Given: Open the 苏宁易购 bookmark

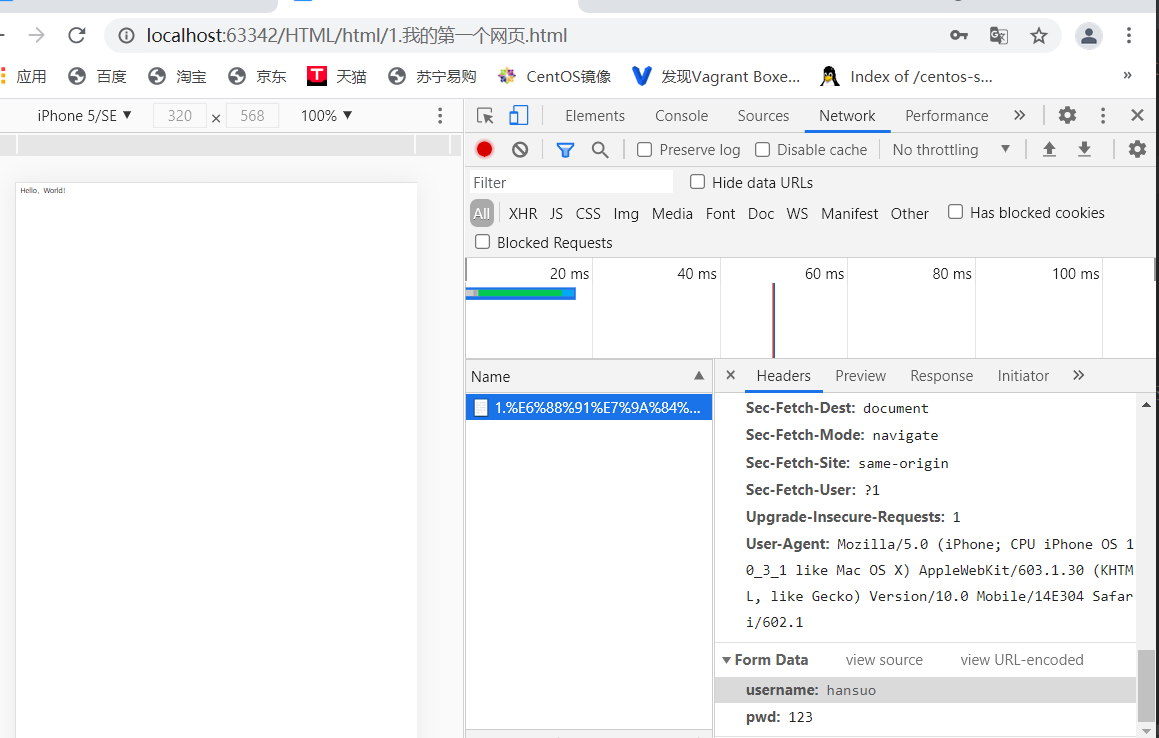Looking at the screenshot, I should (x=432, y=76).
